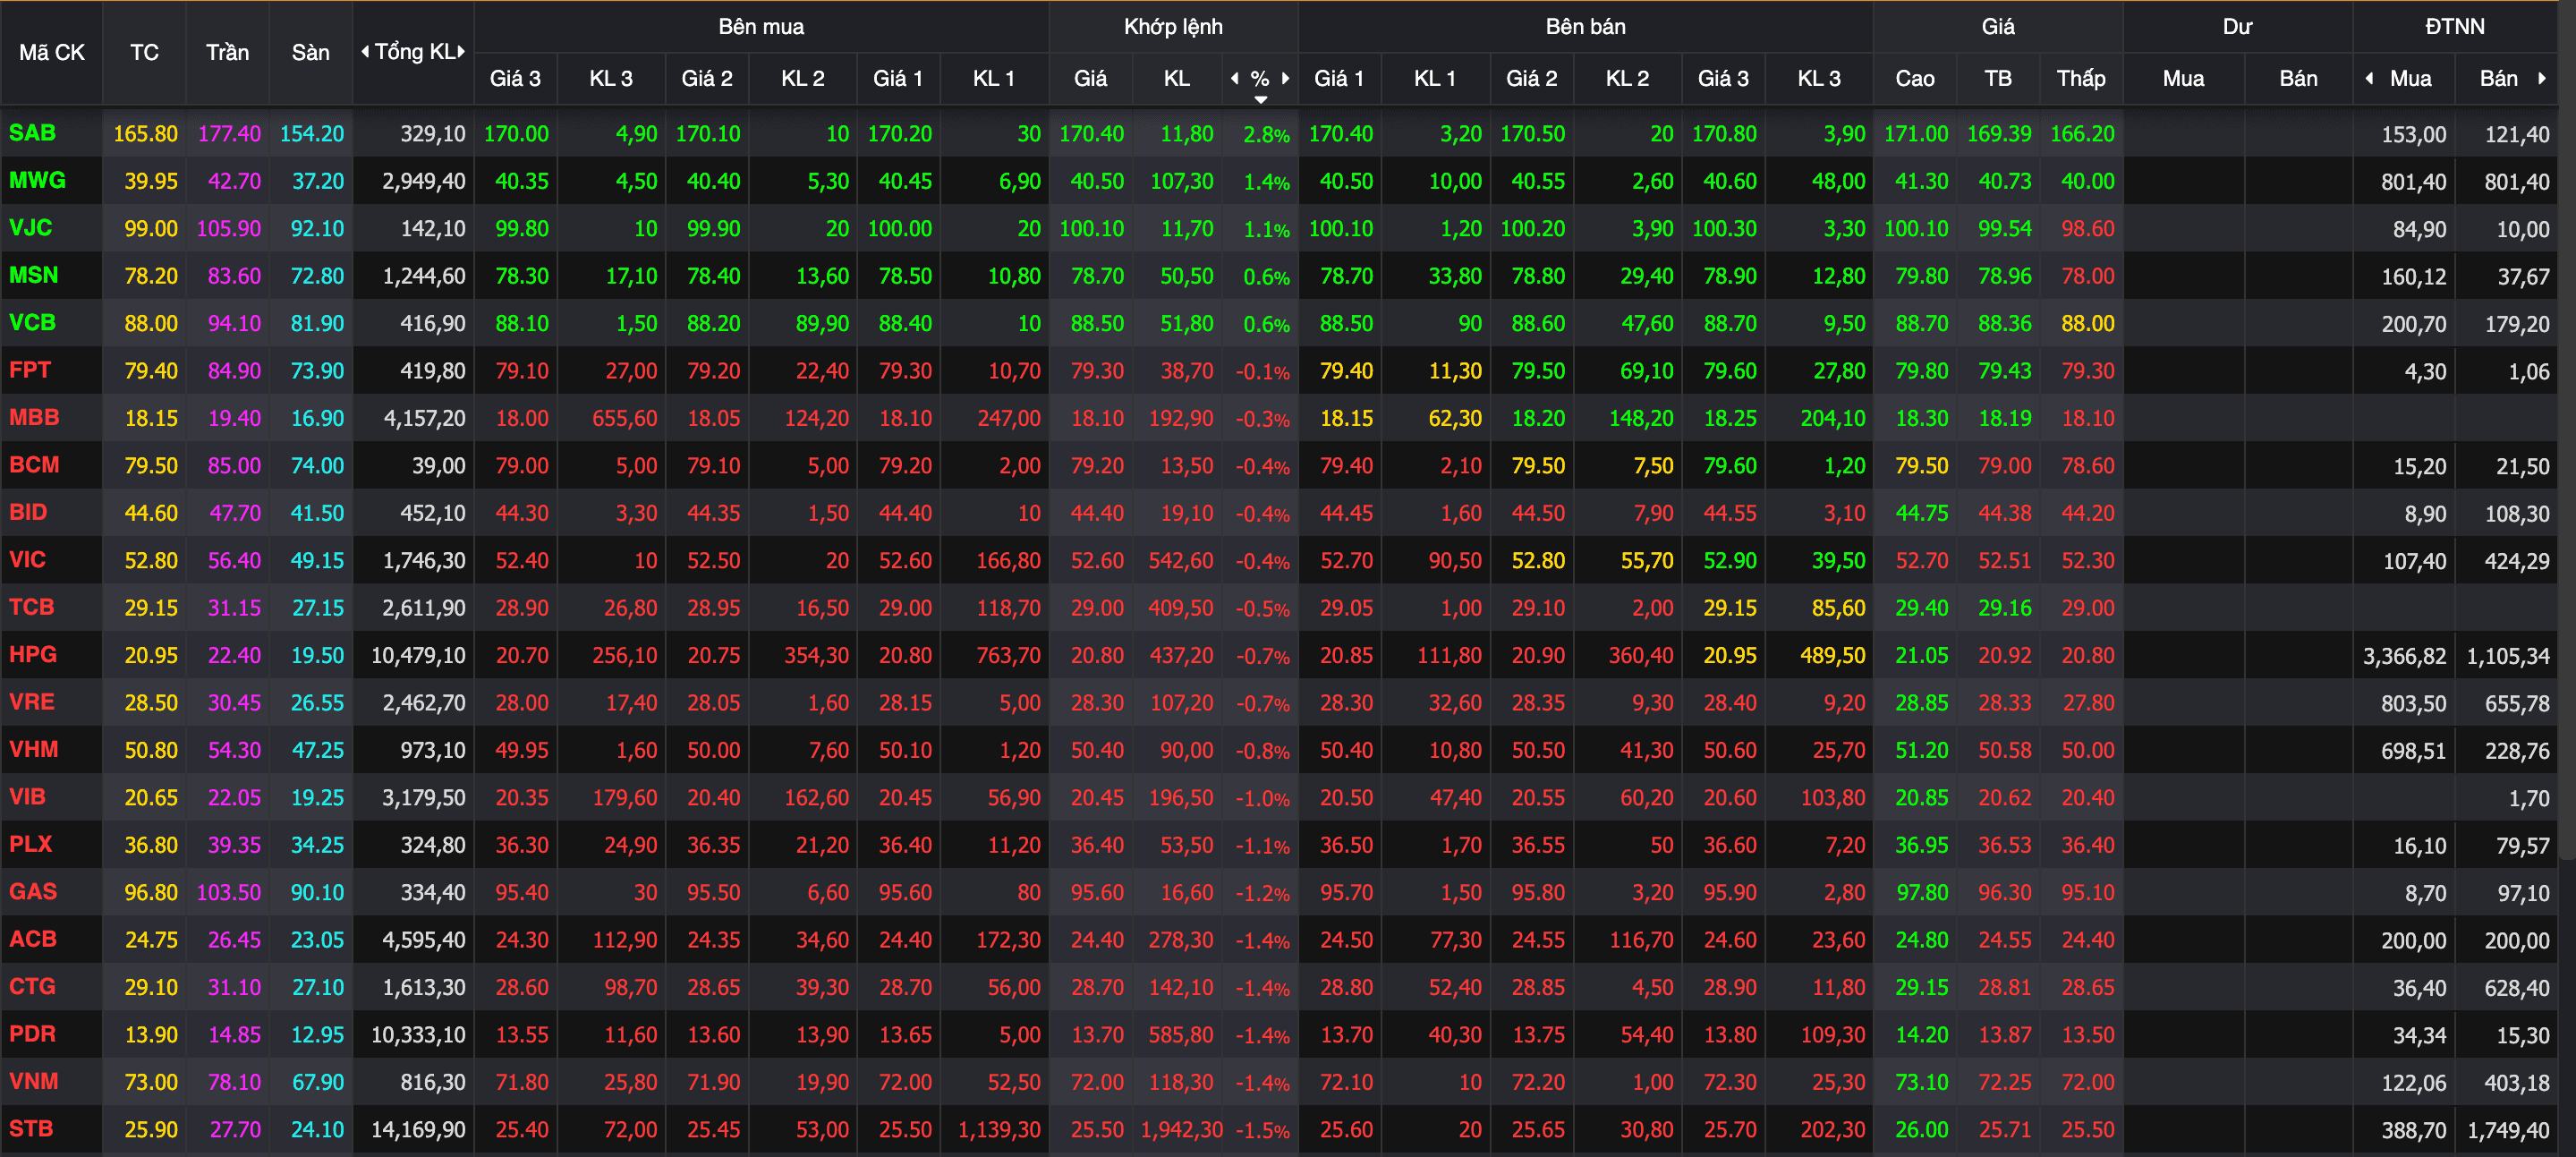Click PDR's total volume 10,333,10

417,1034
